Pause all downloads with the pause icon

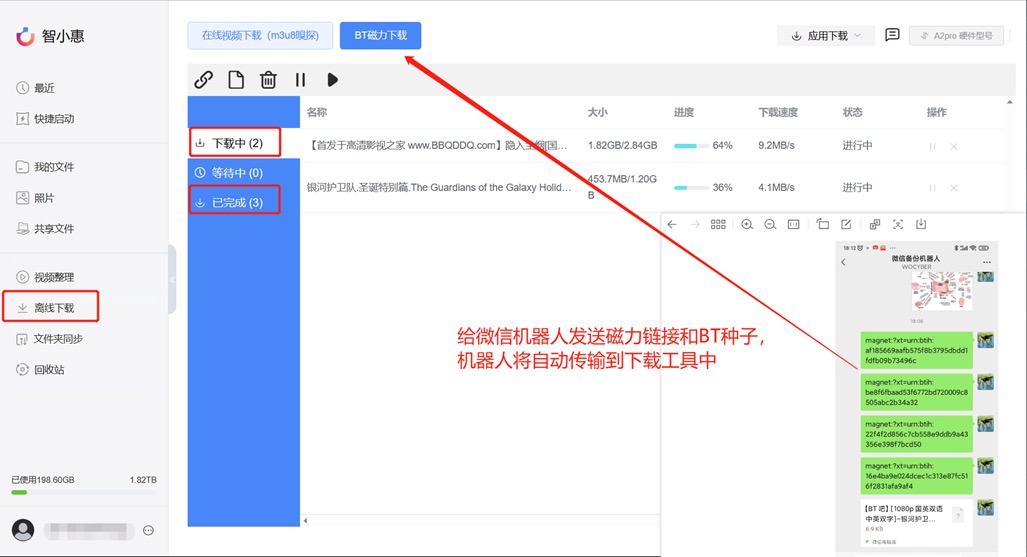pos(300,80)
